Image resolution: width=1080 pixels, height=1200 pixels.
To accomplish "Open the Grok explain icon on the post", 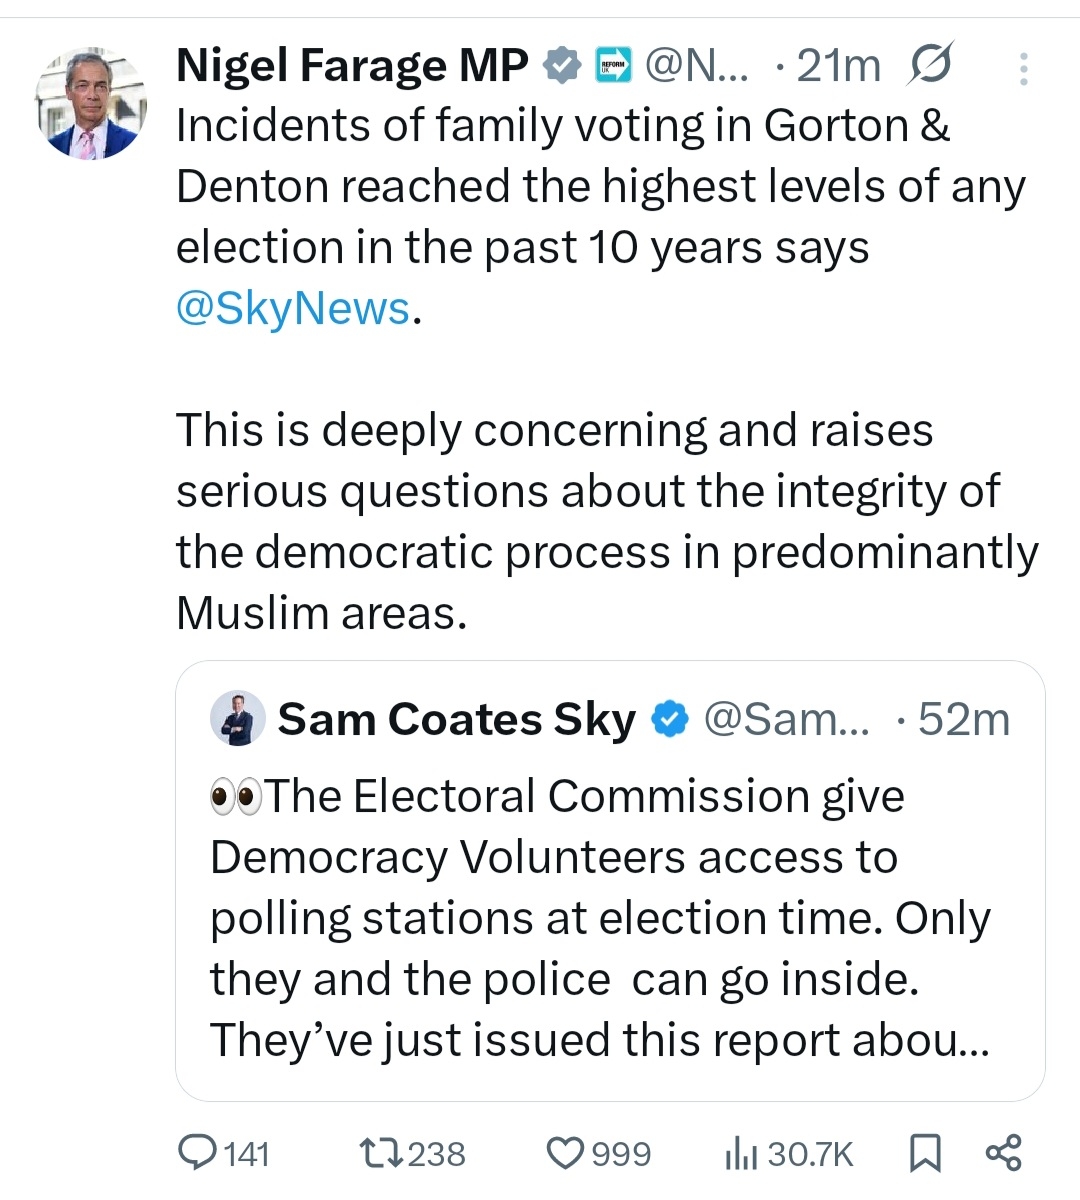I will [931, 66].
